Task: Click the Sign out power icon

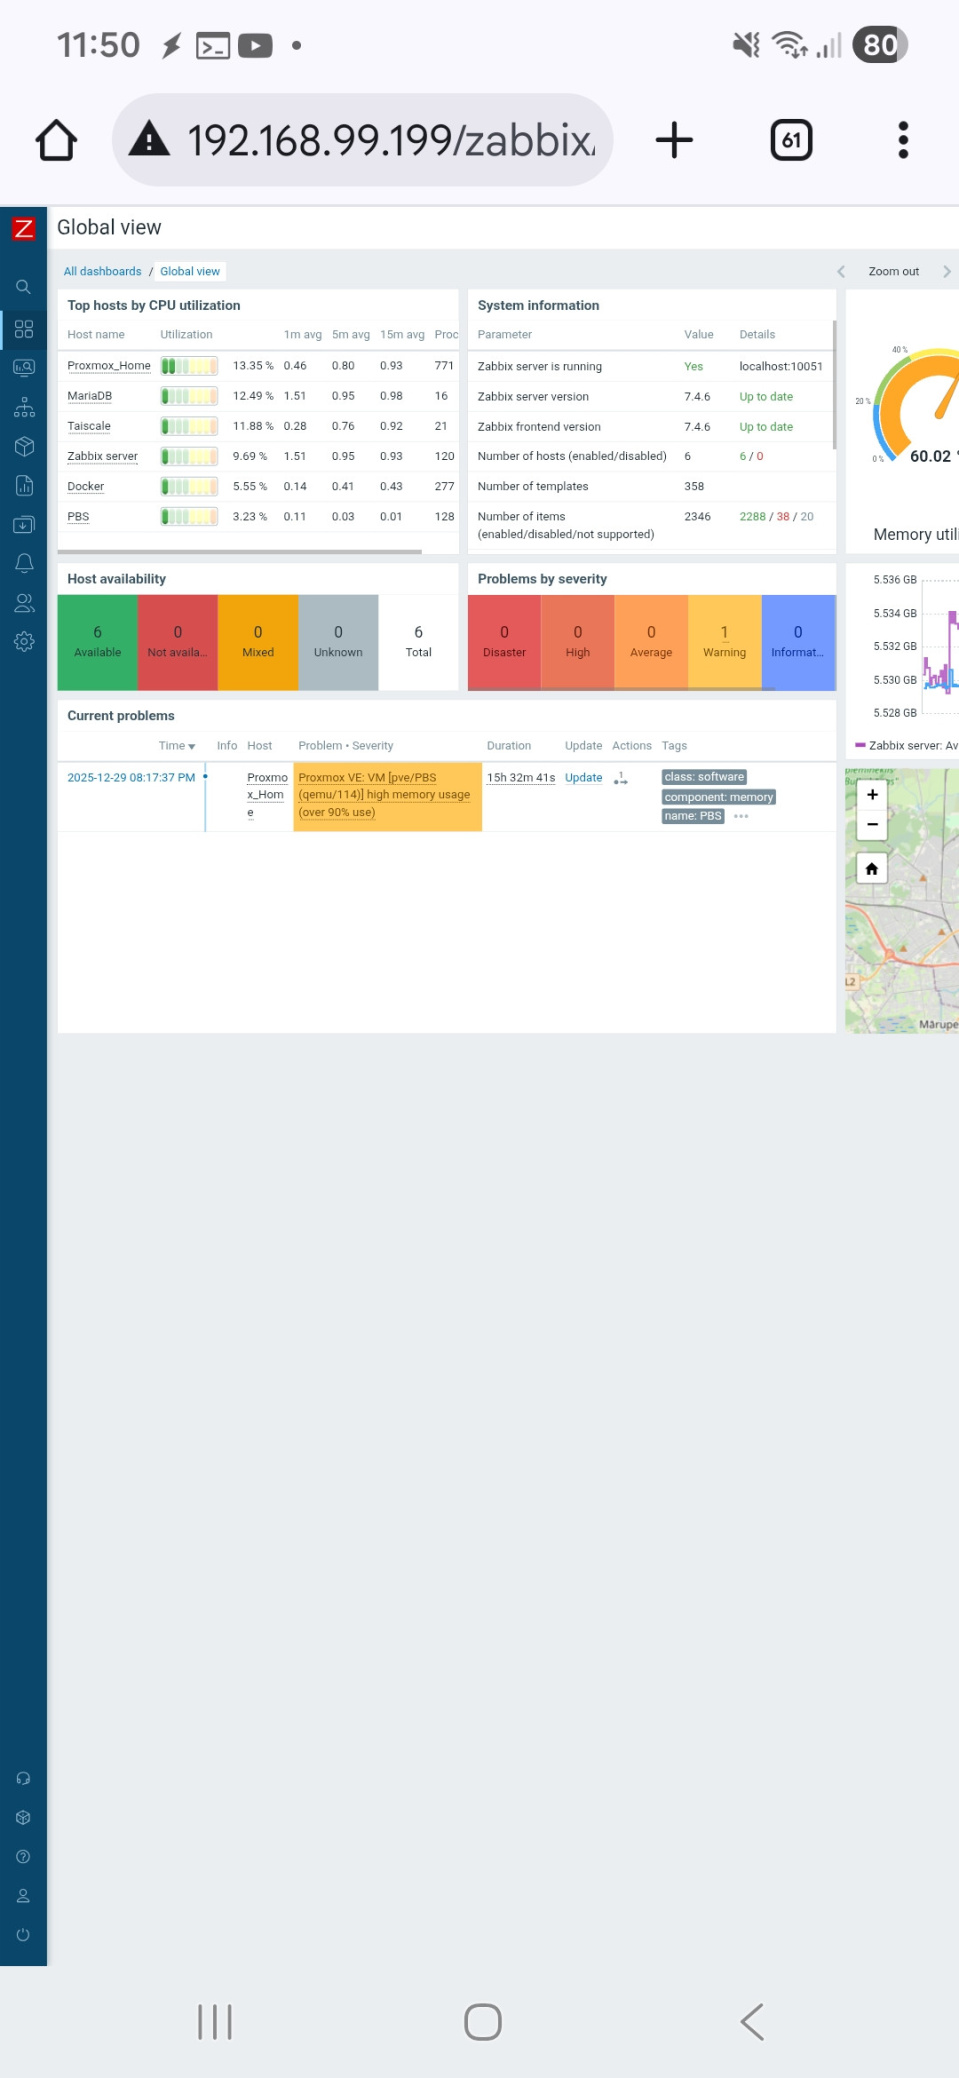Action: click(x=23, y=1935)
